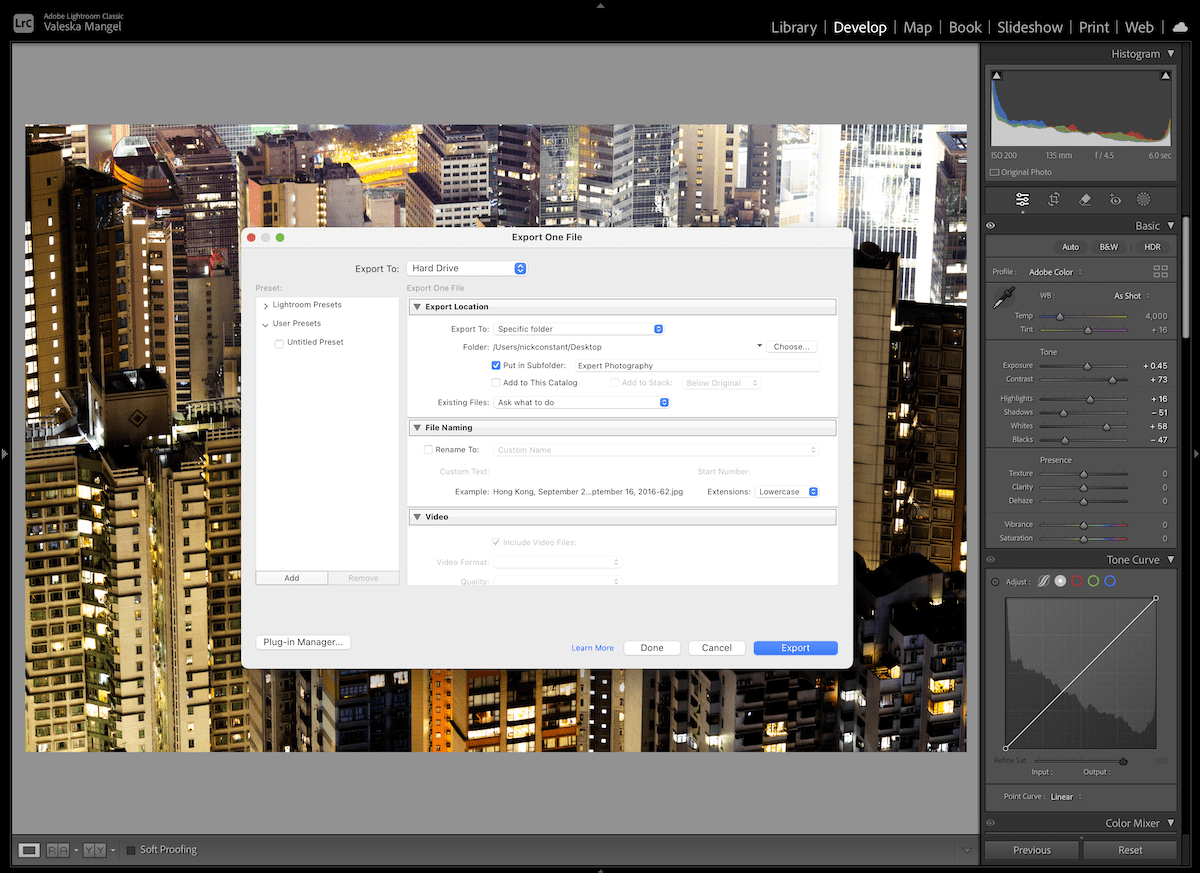
Task: Check the Add to This Catalog box
Action: pos(495,382)
